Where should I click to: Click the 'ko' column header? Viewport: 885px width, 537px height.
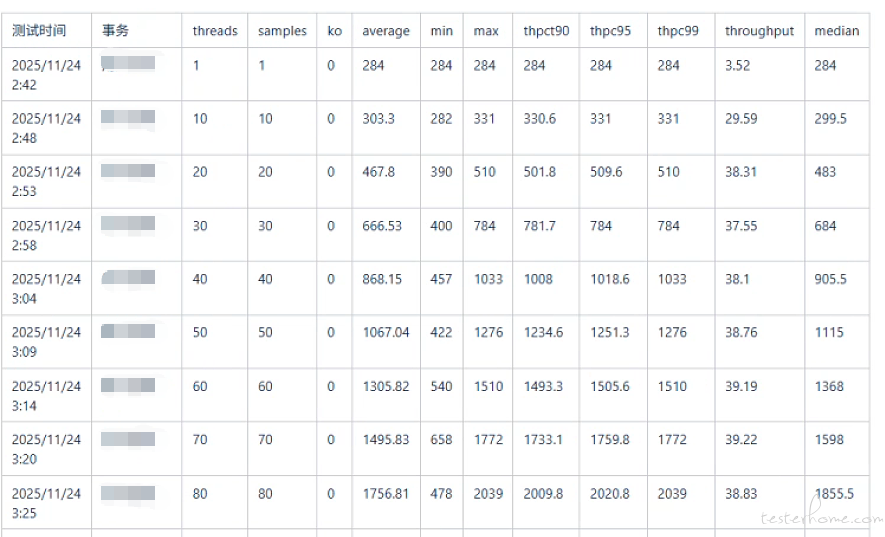pyautogui.click(x=334, y=31)
